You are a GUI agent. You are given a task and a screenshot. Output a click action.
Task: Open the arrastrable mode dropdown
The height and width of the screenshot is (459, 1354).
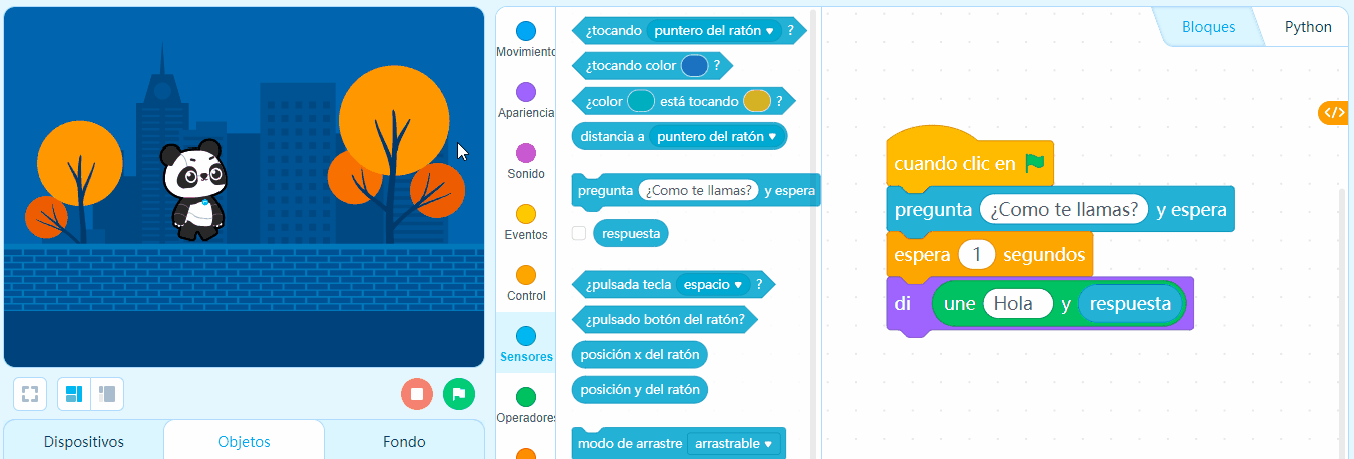click(734, 443)
